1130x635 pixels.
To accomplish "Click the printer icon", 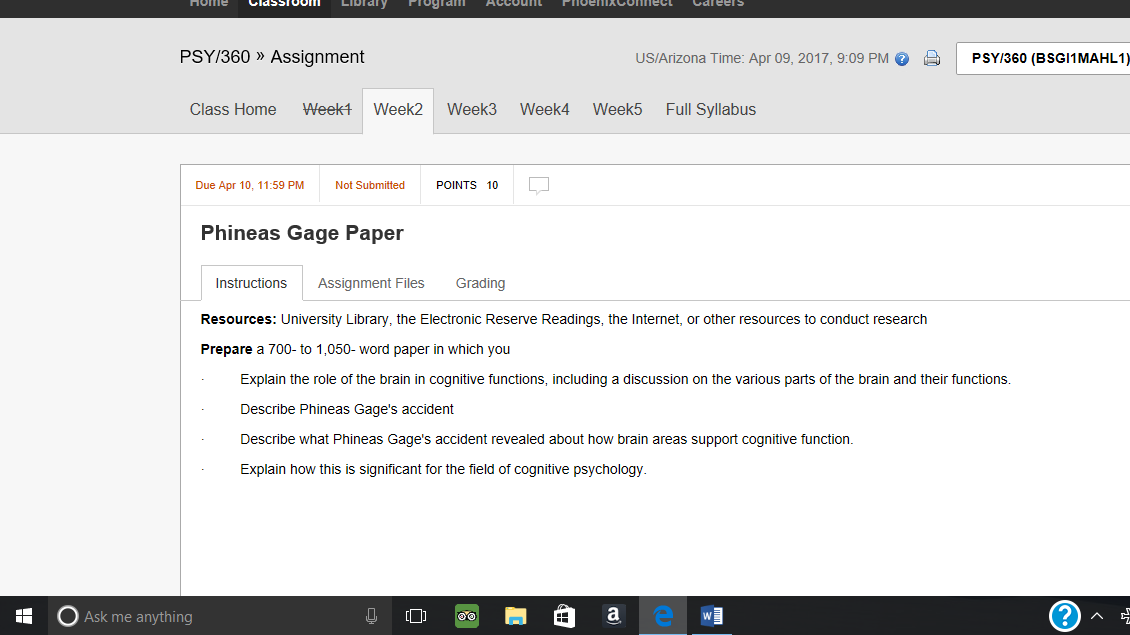I will point(931,58).
